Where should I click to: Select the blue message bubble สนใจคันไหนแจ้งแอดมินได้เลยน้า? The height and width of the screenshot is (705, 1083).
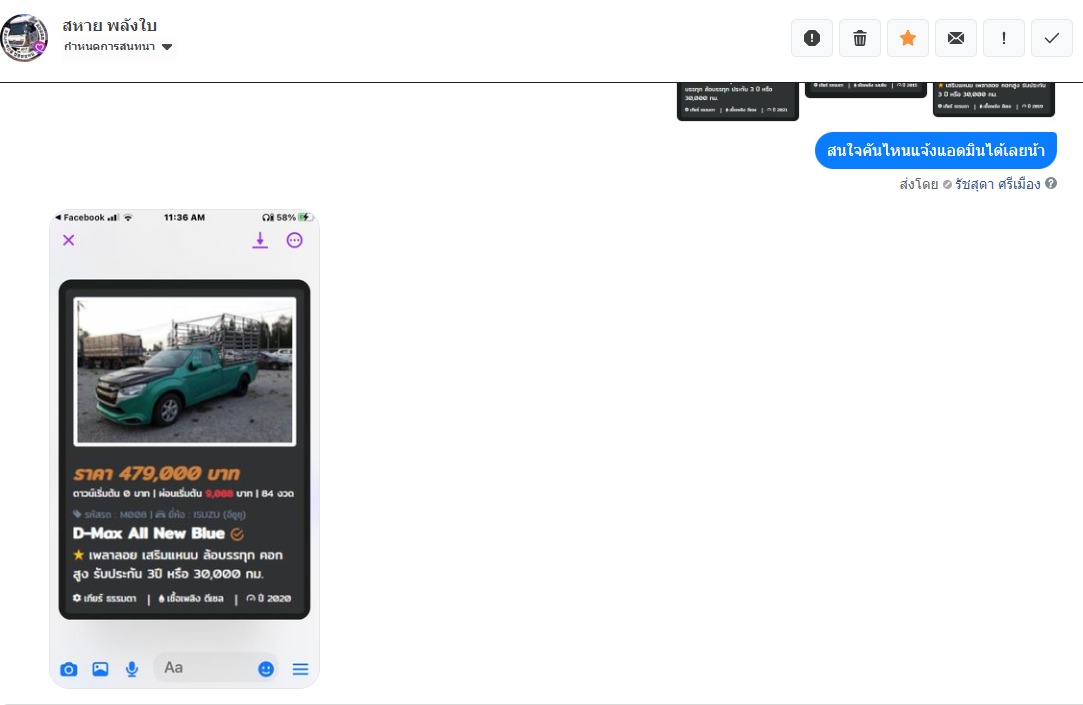(936, 151)
